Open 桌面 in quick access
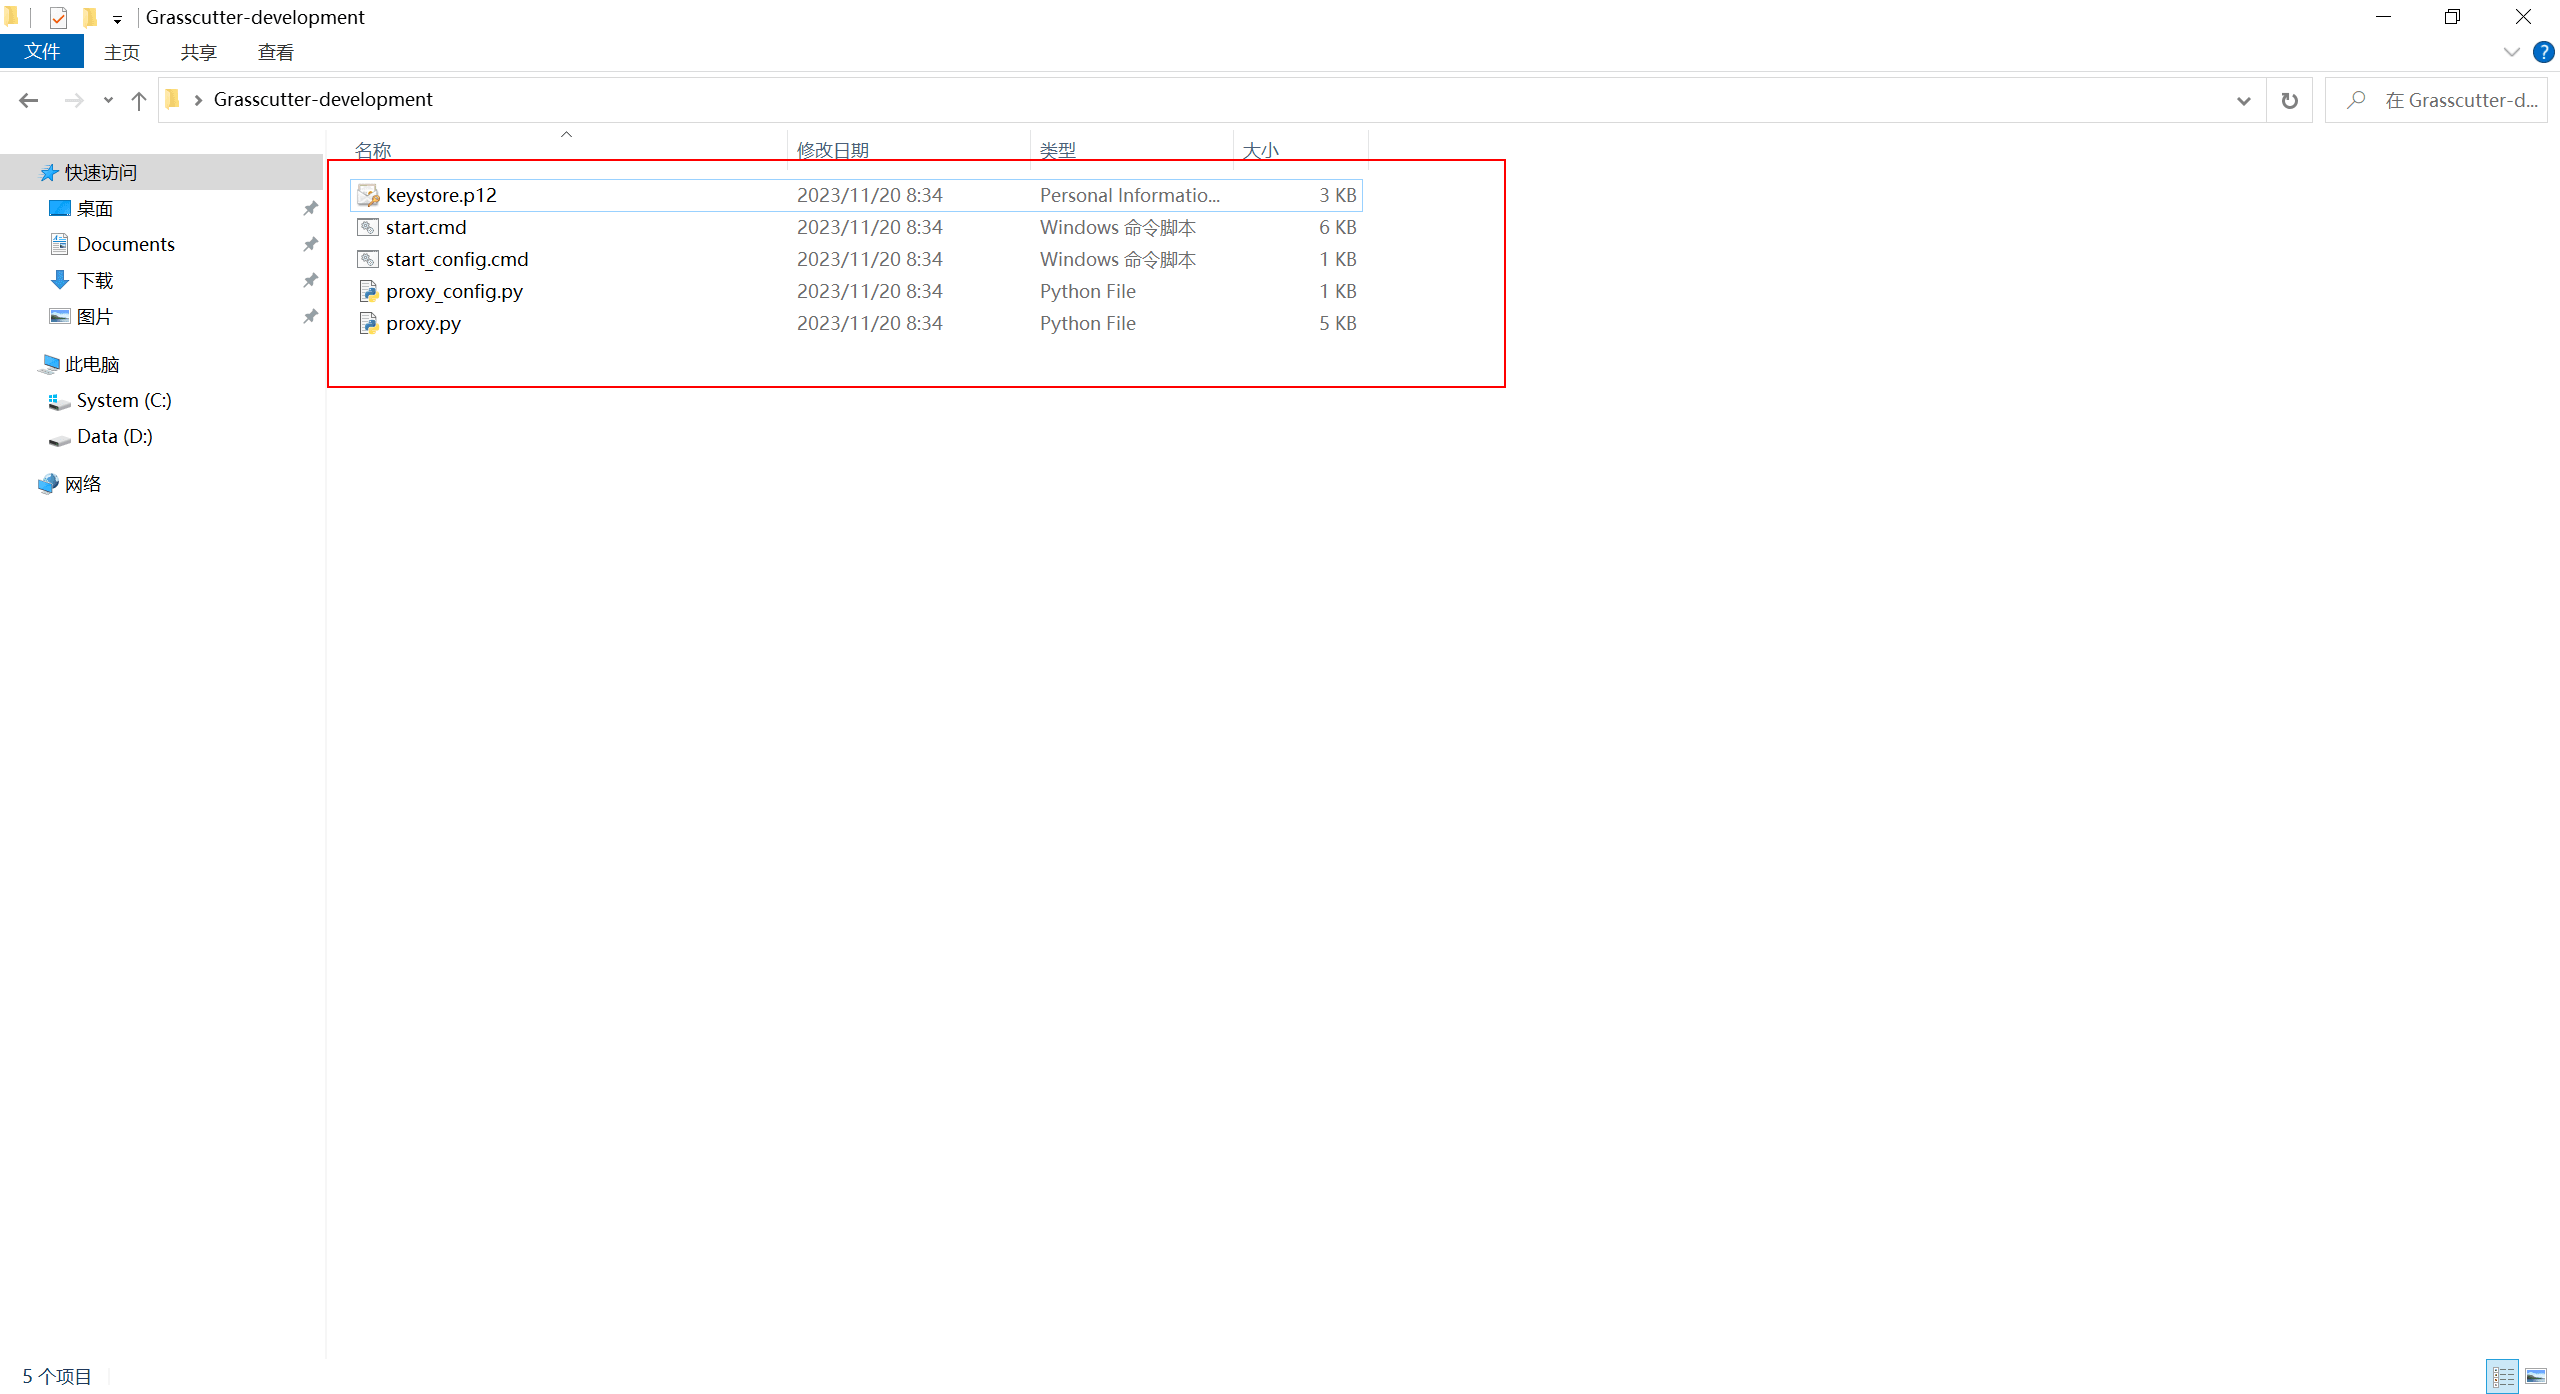The height and width of the screenshot is (1394, 2560). point(95,208)
